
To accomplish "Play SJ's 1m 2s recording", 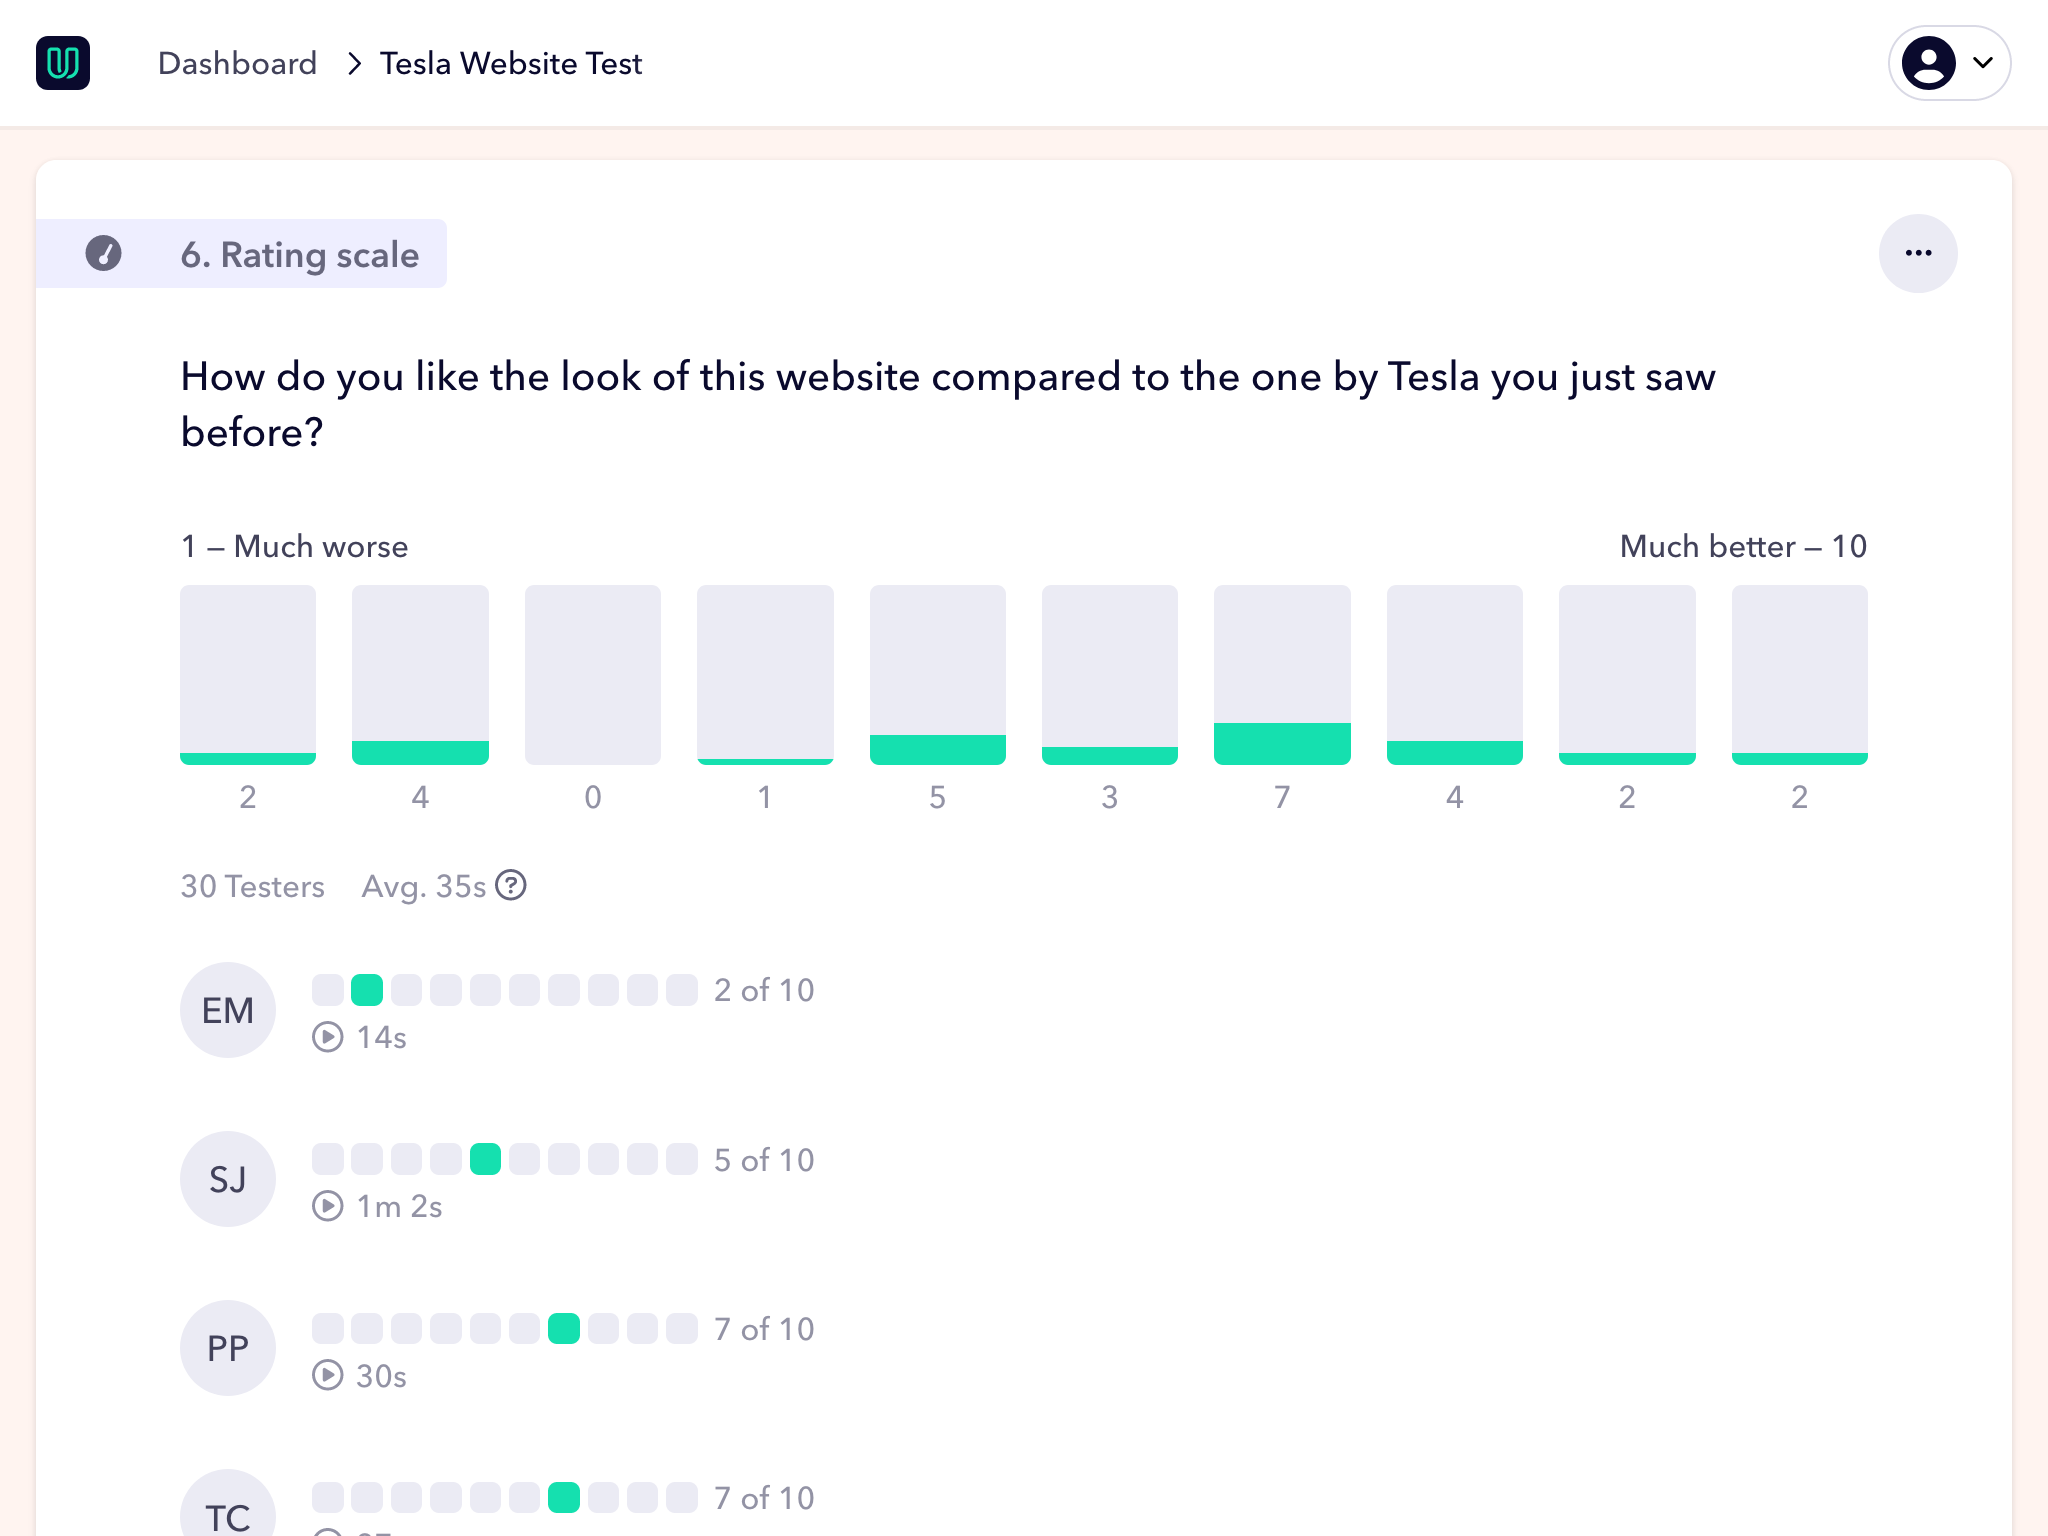I will coord(328,1206).
